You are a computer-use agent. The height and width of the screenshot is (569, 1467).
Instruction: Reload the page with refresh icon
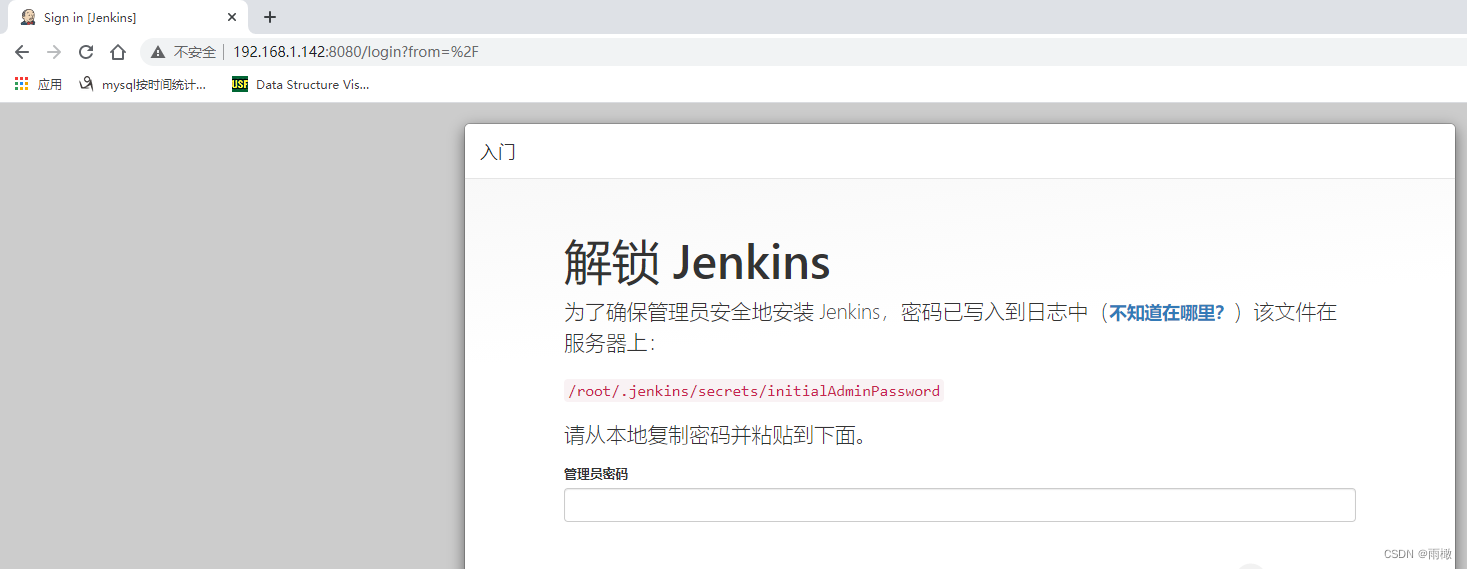(x=86, y=52)
